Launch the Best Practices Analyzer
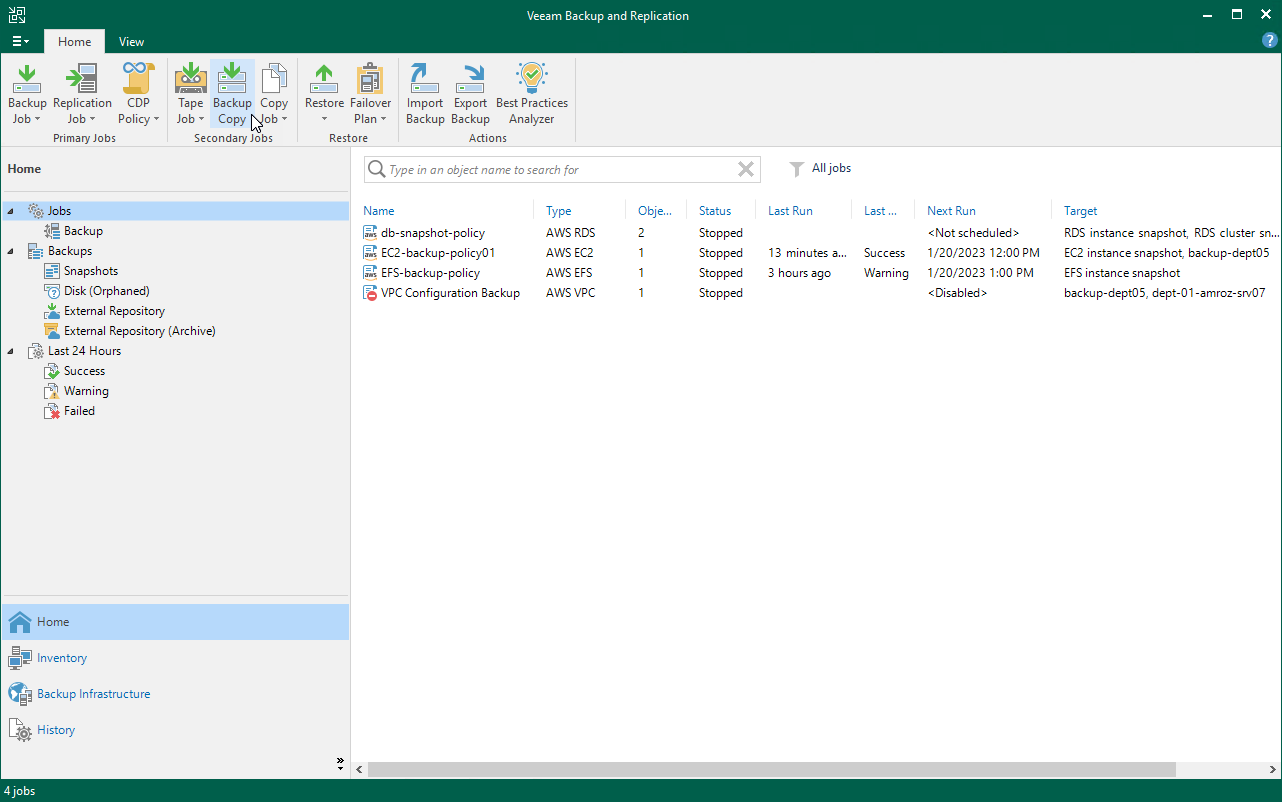Screen dimensions: 1282x802 [532, 94]
